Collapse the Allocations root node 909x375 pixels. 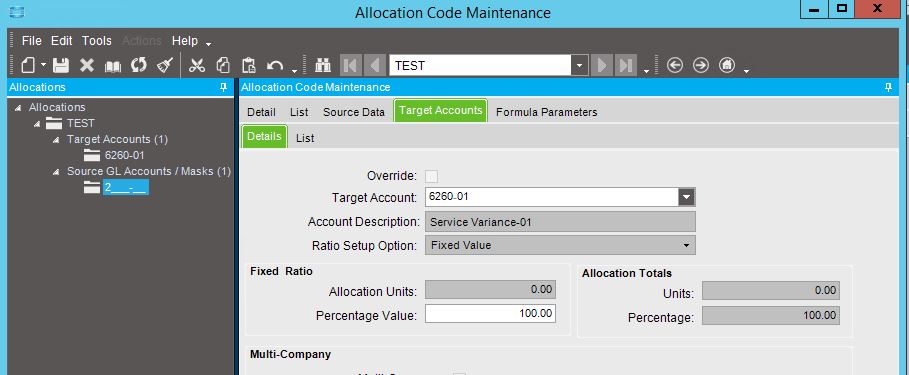tap(19, 107)
